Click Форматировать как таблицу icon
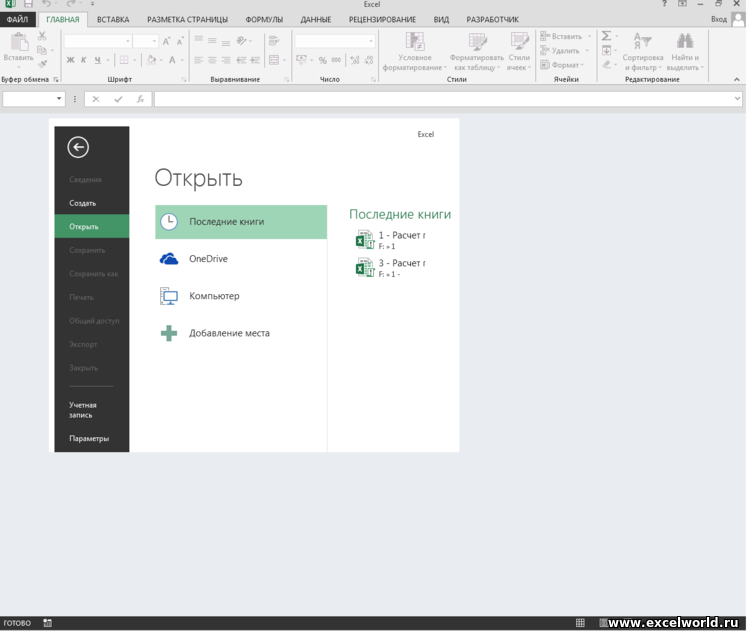The height and width of the screenshot is (638, 749). pyautogui.click(x=477, y=42)
